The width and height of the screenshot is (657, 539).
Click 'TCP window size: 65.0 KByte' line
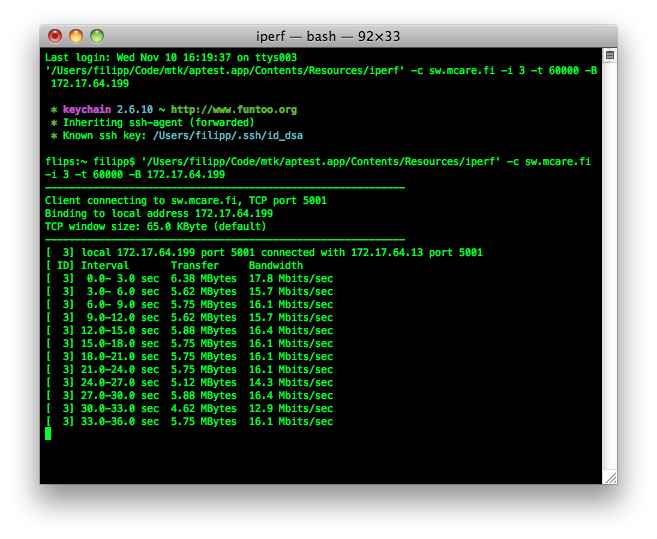155,227
